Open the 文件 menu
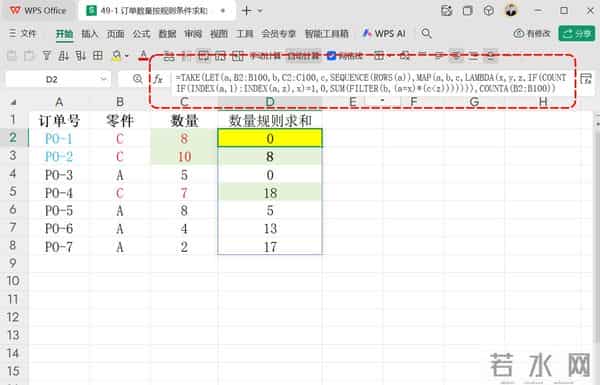Viewport: 600px width, 385px height. (x=23, y=34)
